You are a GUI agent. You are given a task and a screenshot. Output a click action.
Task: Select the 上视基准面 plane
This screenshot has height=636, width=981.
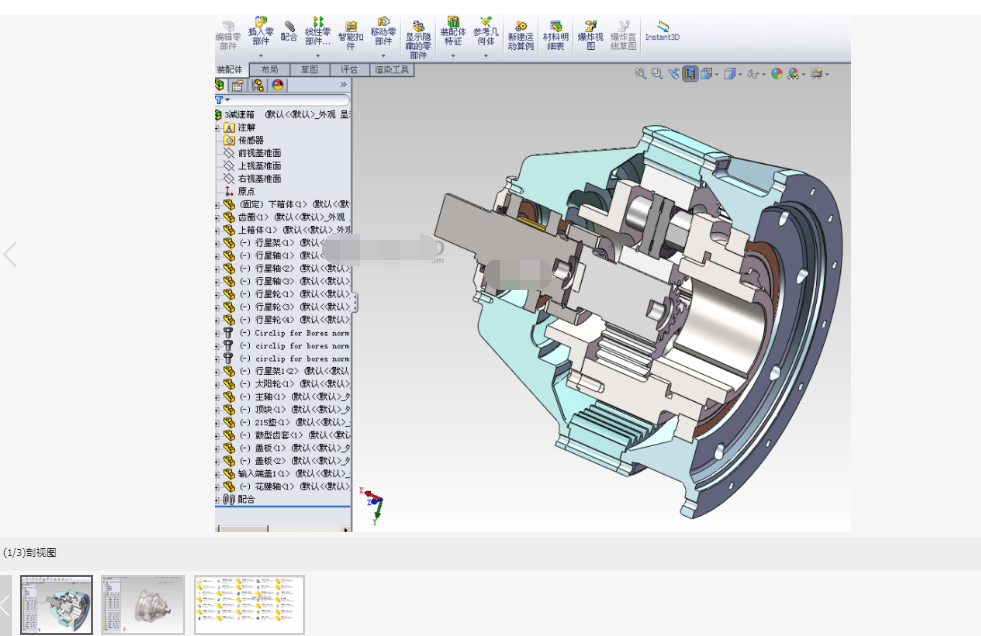coord(259,166)
